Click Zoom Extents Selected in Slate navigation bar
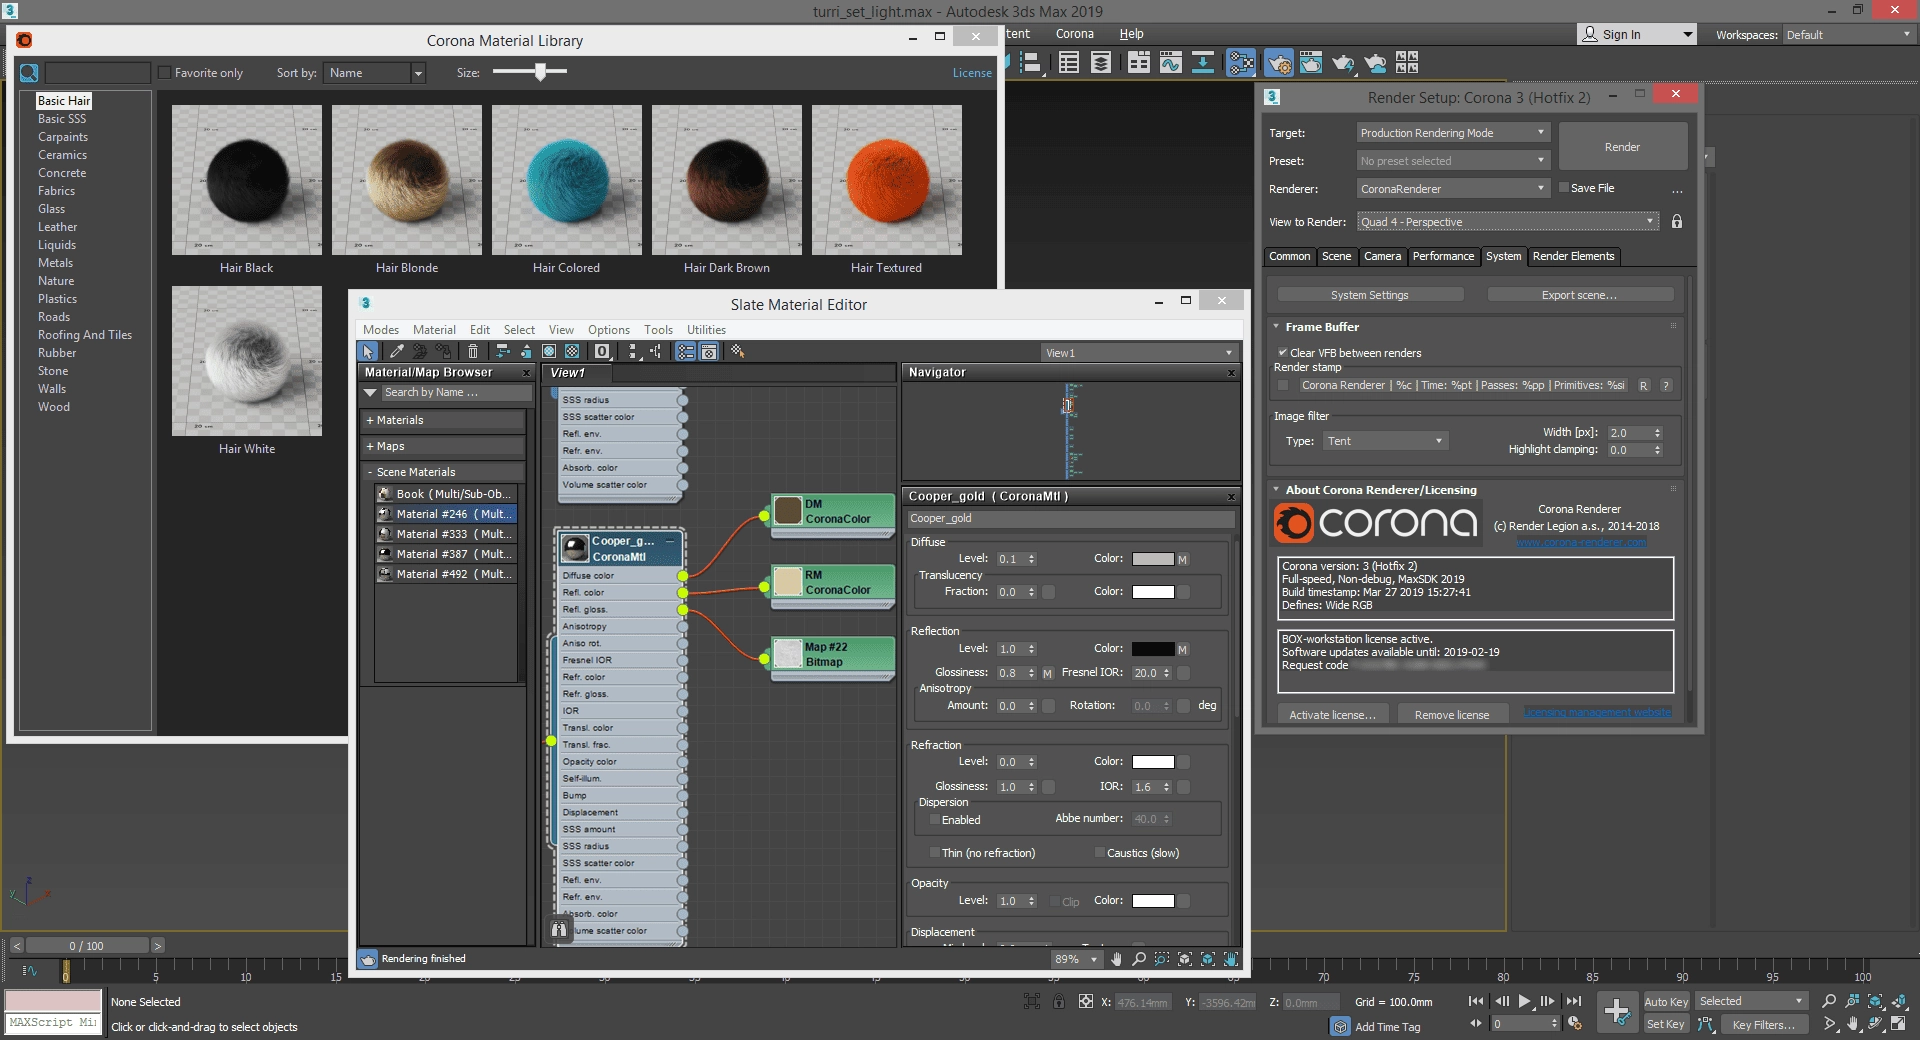Image resolution: width=1920 pixels, height=1040 pixels. pos(1208,959)
